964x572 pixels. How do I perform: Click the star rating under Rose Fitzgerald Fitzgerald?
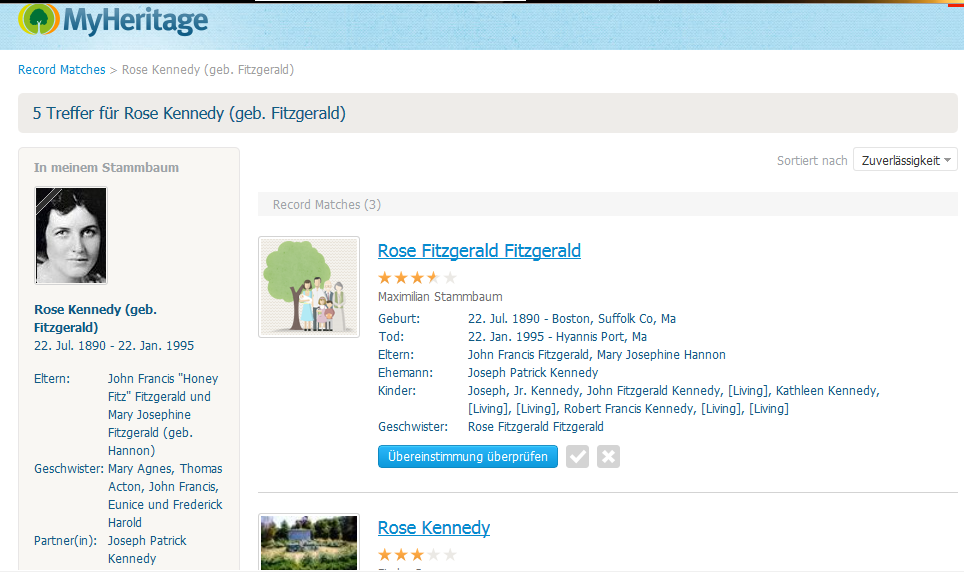pos(417,278)
